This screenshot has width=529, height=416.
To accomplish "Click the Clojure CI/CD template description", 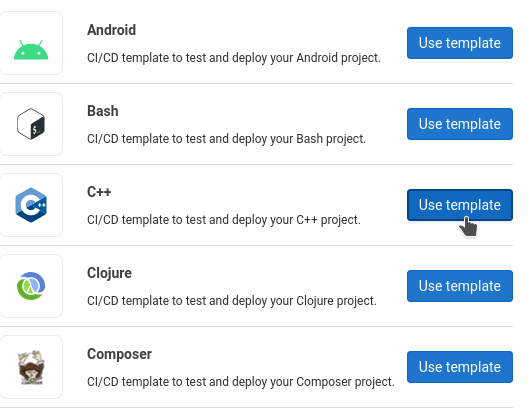I will [232, 301].
